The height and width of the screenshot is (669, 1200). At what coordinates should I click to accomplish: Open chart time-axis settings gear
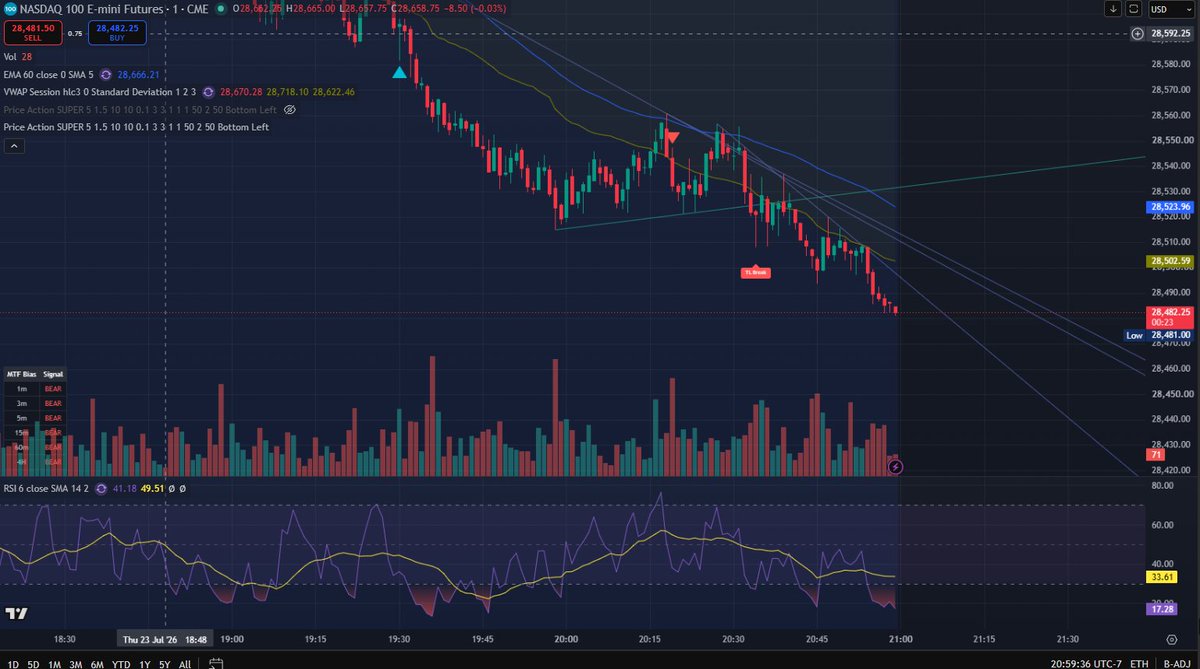(x=1171, y=639)
